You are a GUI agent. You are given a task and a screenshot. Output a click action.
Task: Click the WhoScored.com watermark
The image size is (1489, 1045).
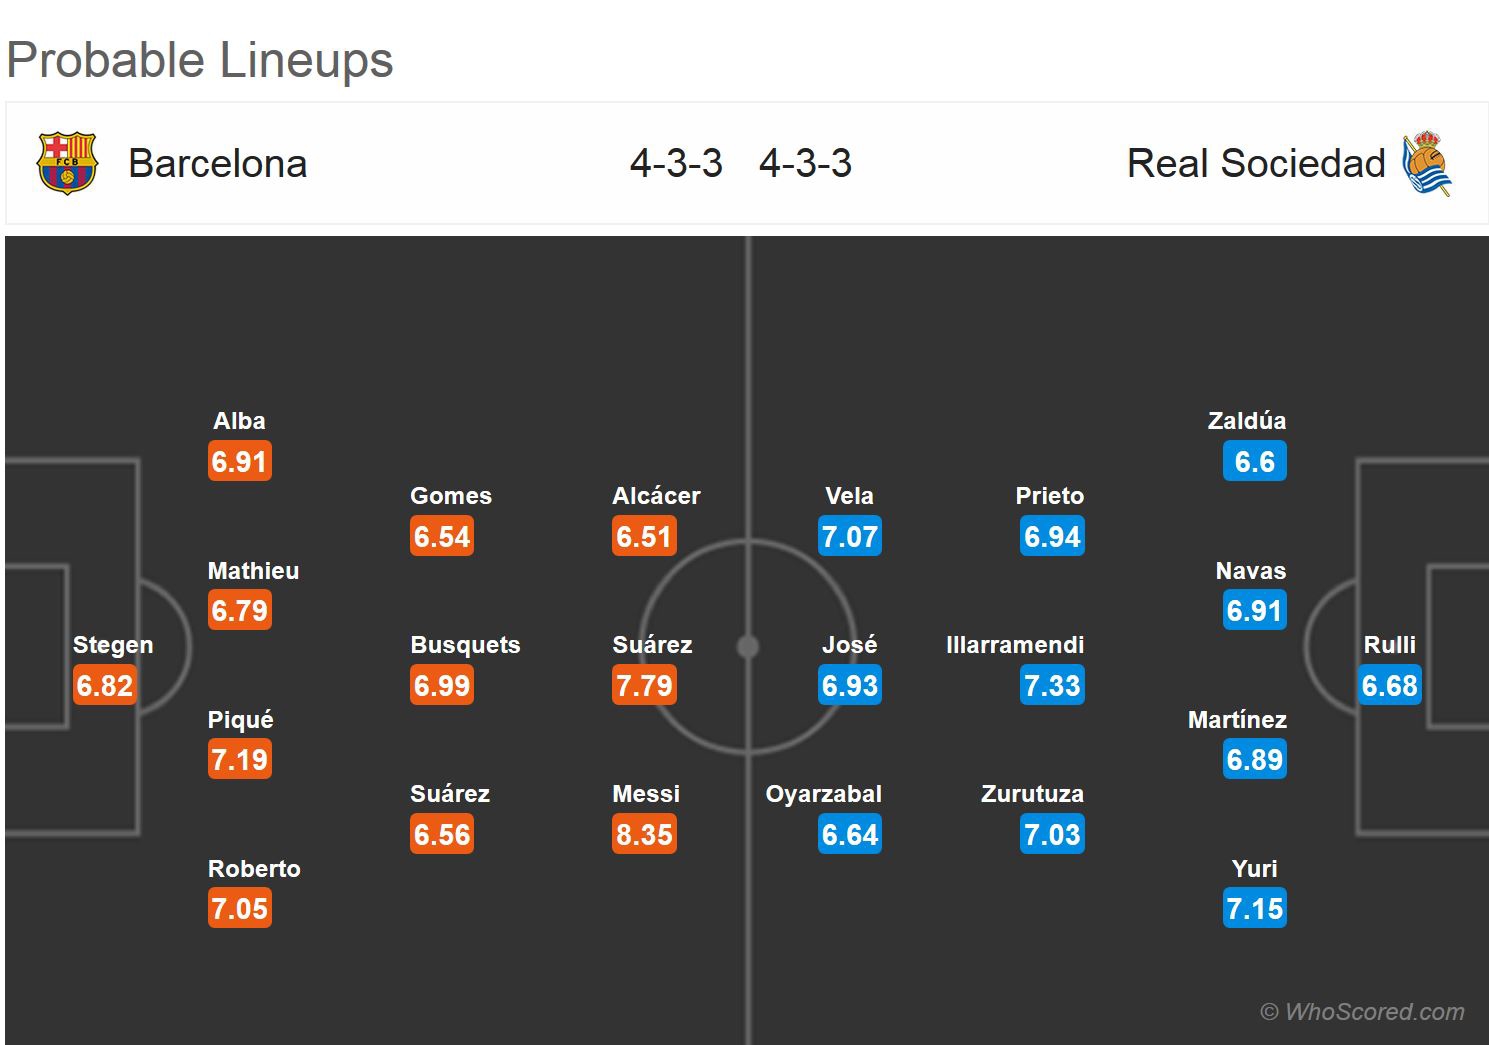tap(1362, 1012)
